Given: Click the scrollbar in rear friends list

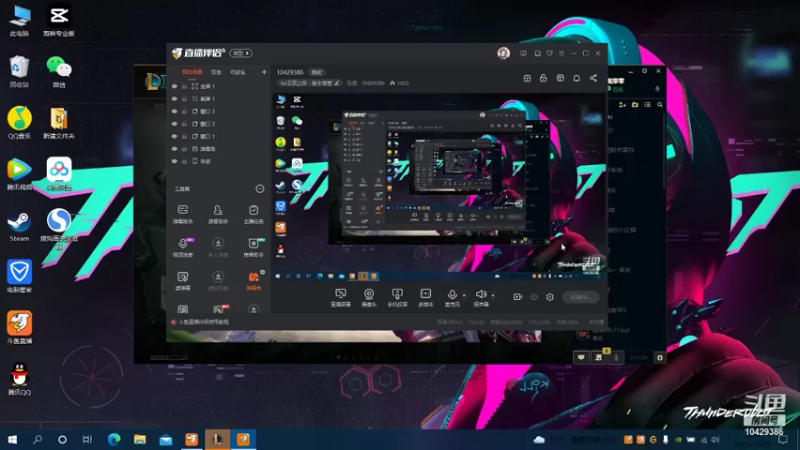Looking at the screenshot, I should [664, 151].
